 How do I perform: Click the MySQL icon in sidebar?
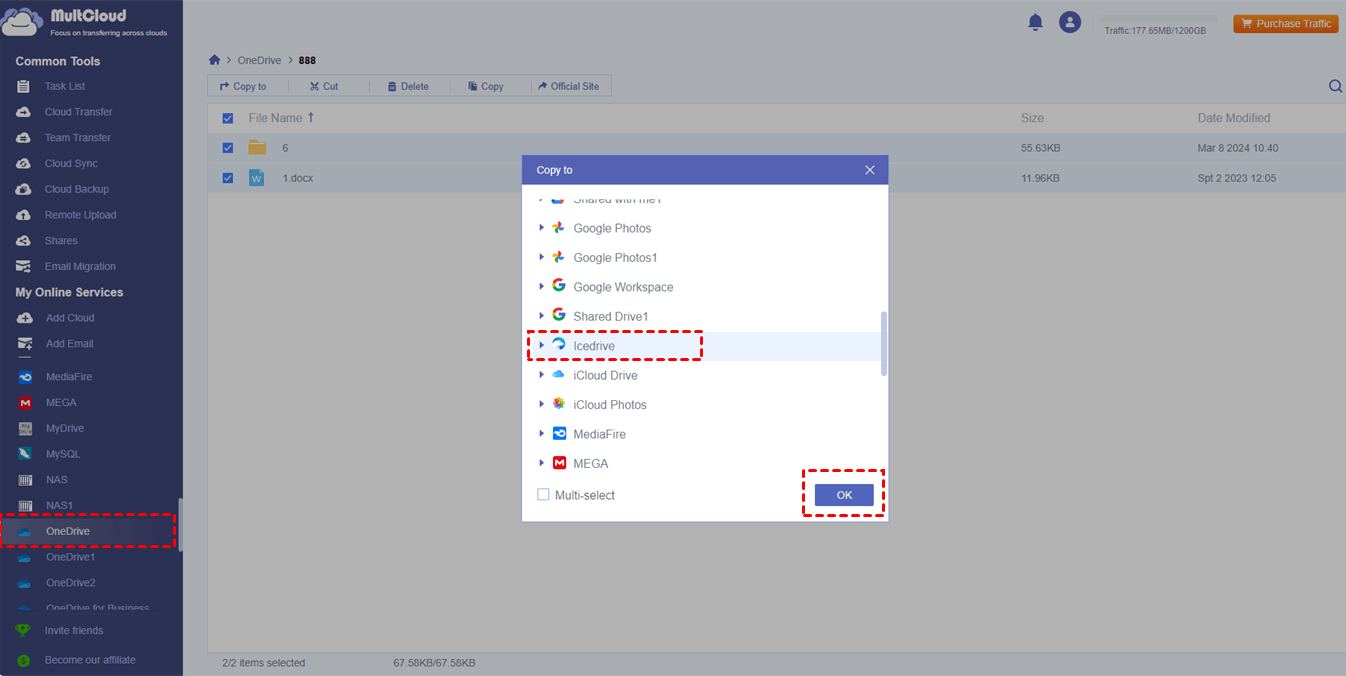pos(25,454)
